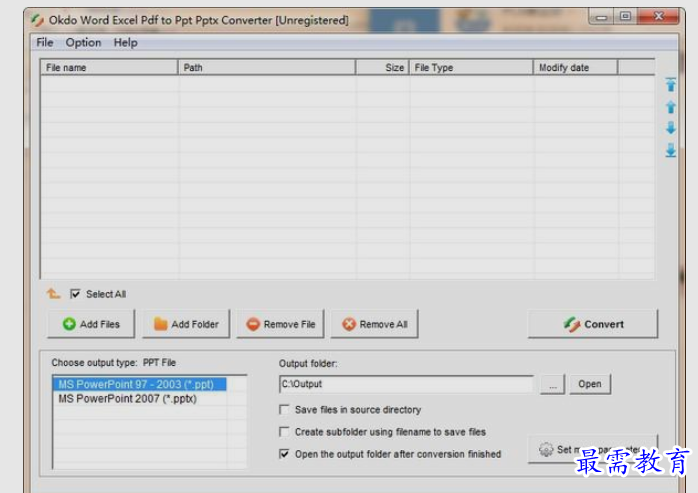
Task: Select MS PowerPoint 97 - 2003 (*.ppt) output type
Action: pos(140,384)
